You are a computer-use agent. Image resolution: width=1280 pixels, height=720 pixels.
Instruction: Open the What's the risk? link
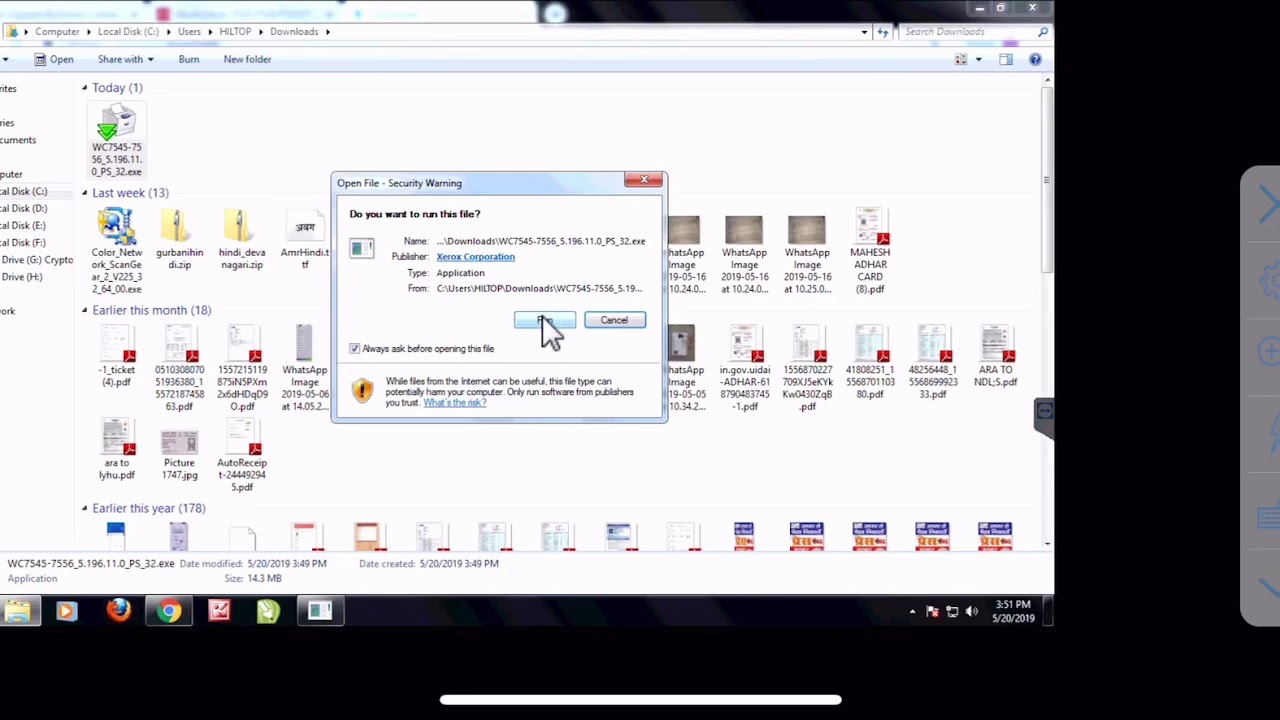click(455, 402)
